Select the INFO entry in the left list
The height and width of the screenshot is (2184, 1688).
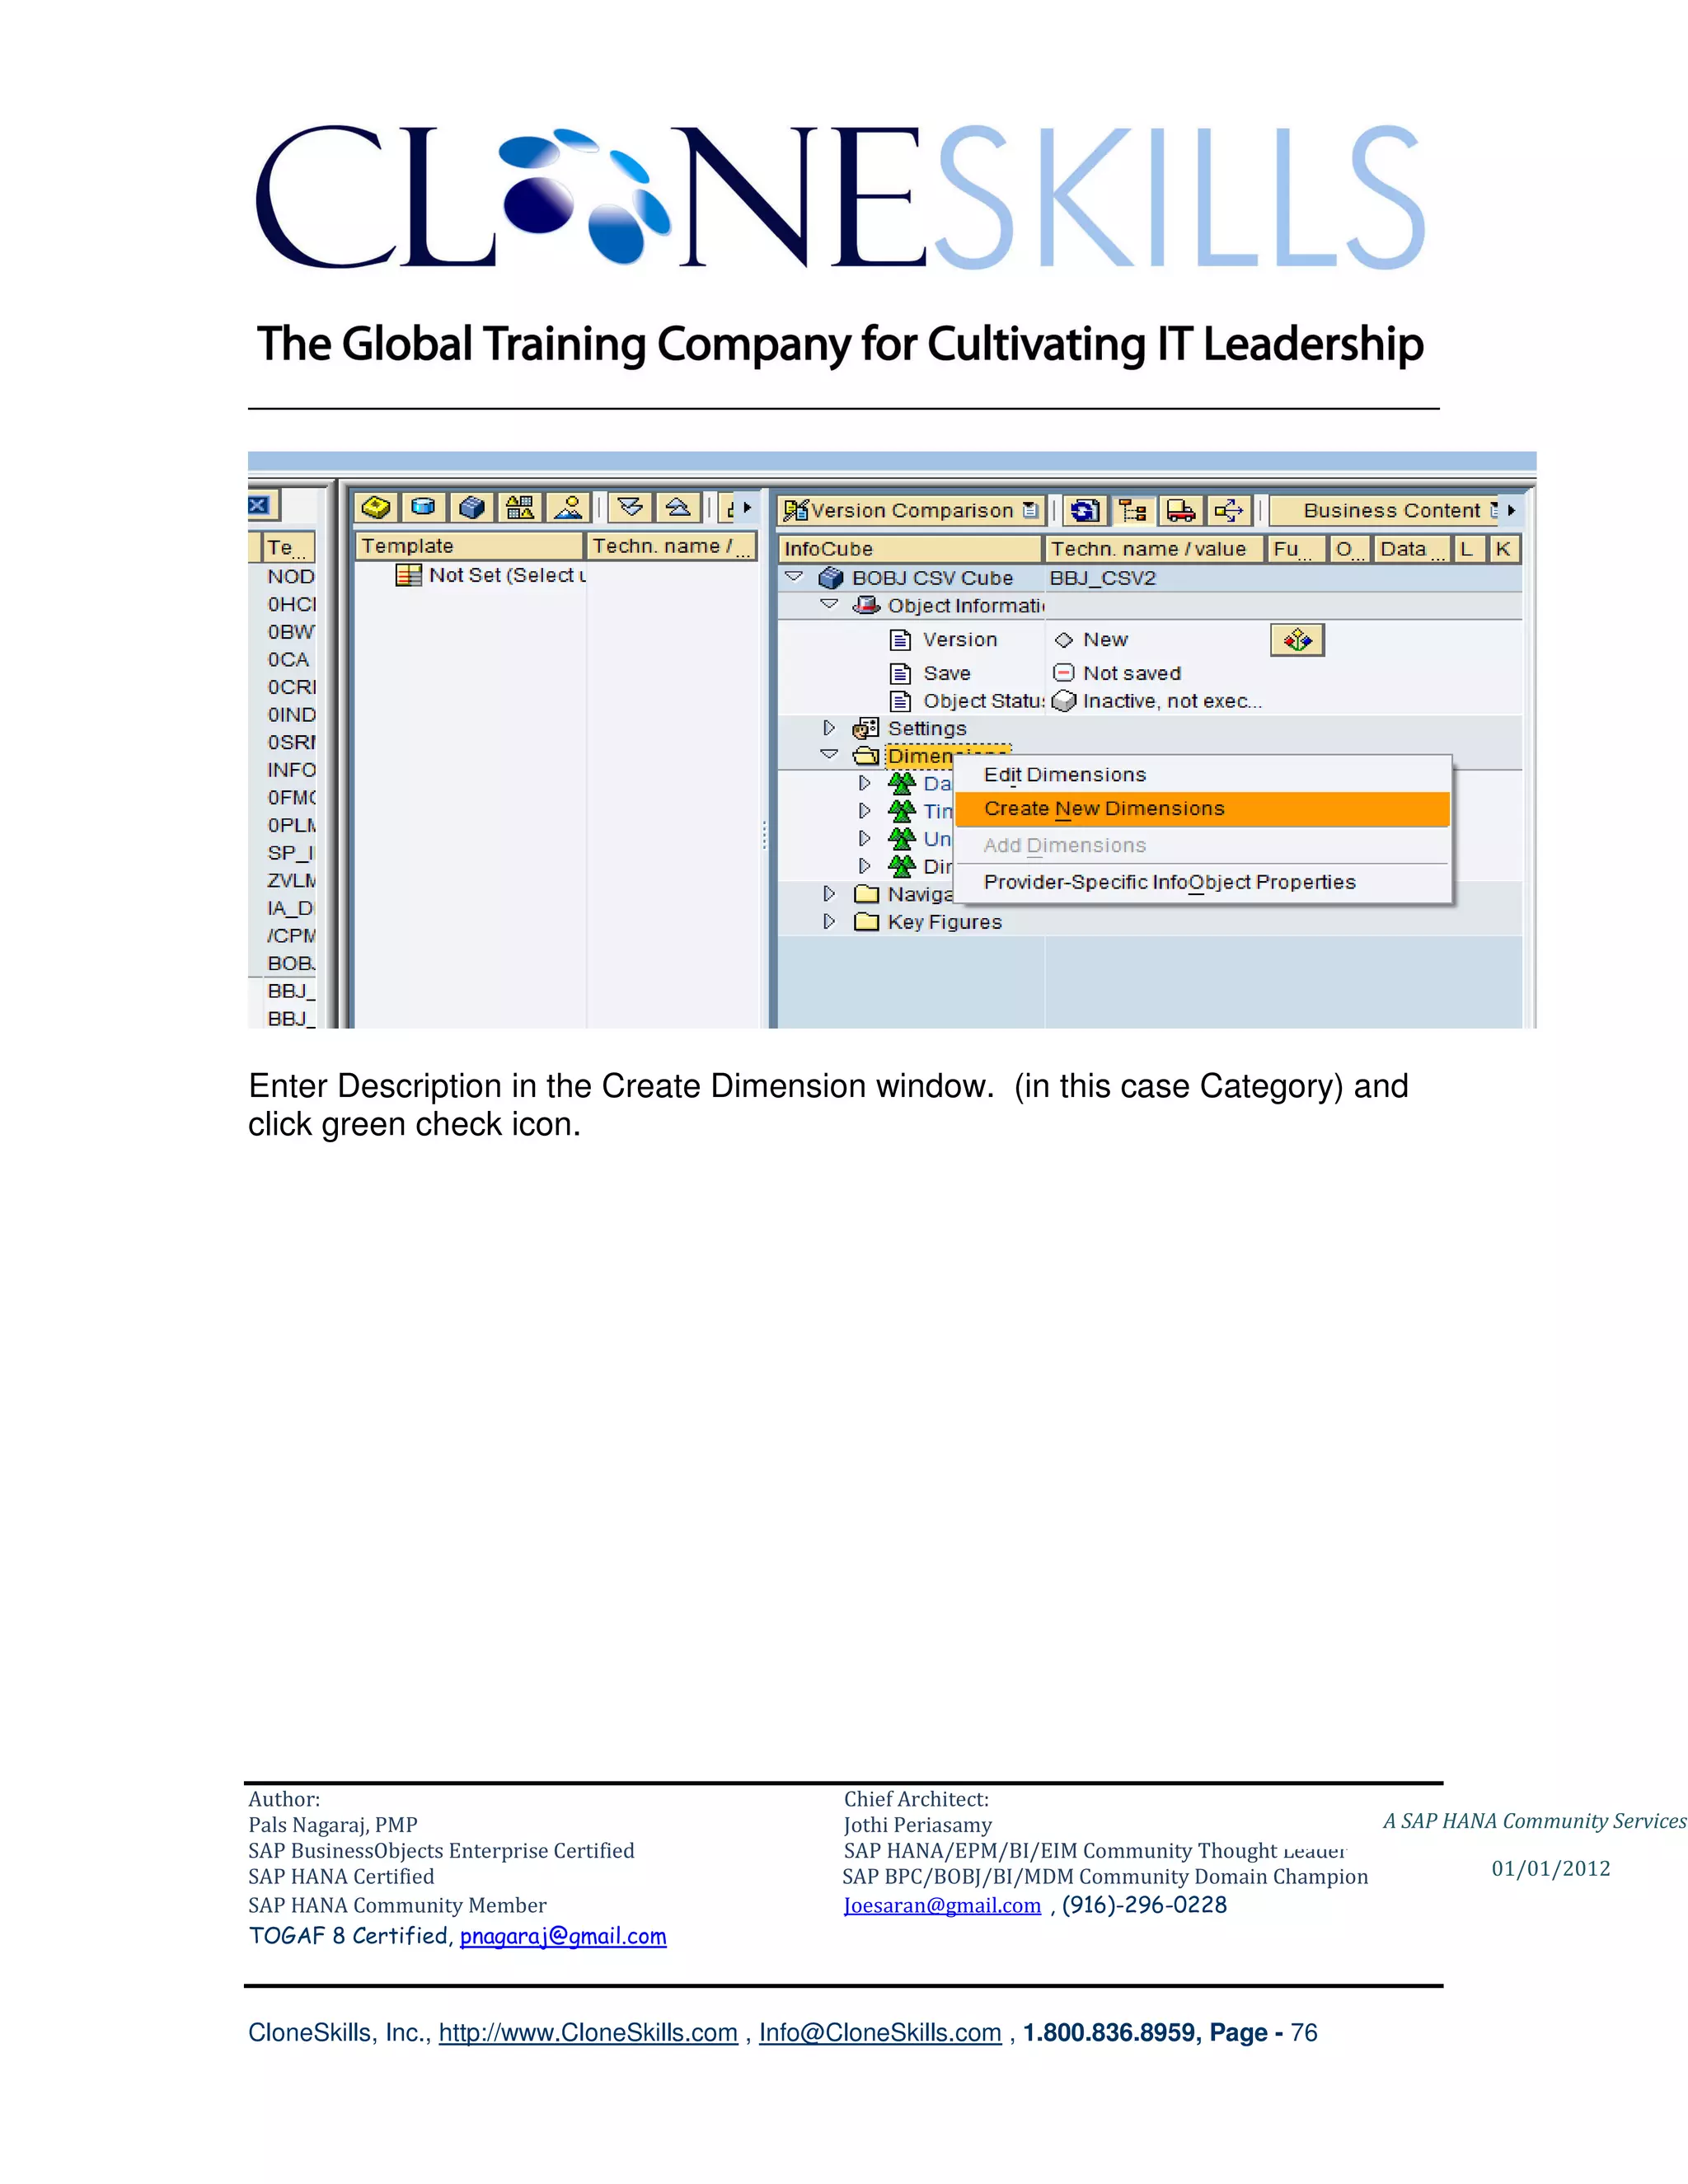(291, 770)
